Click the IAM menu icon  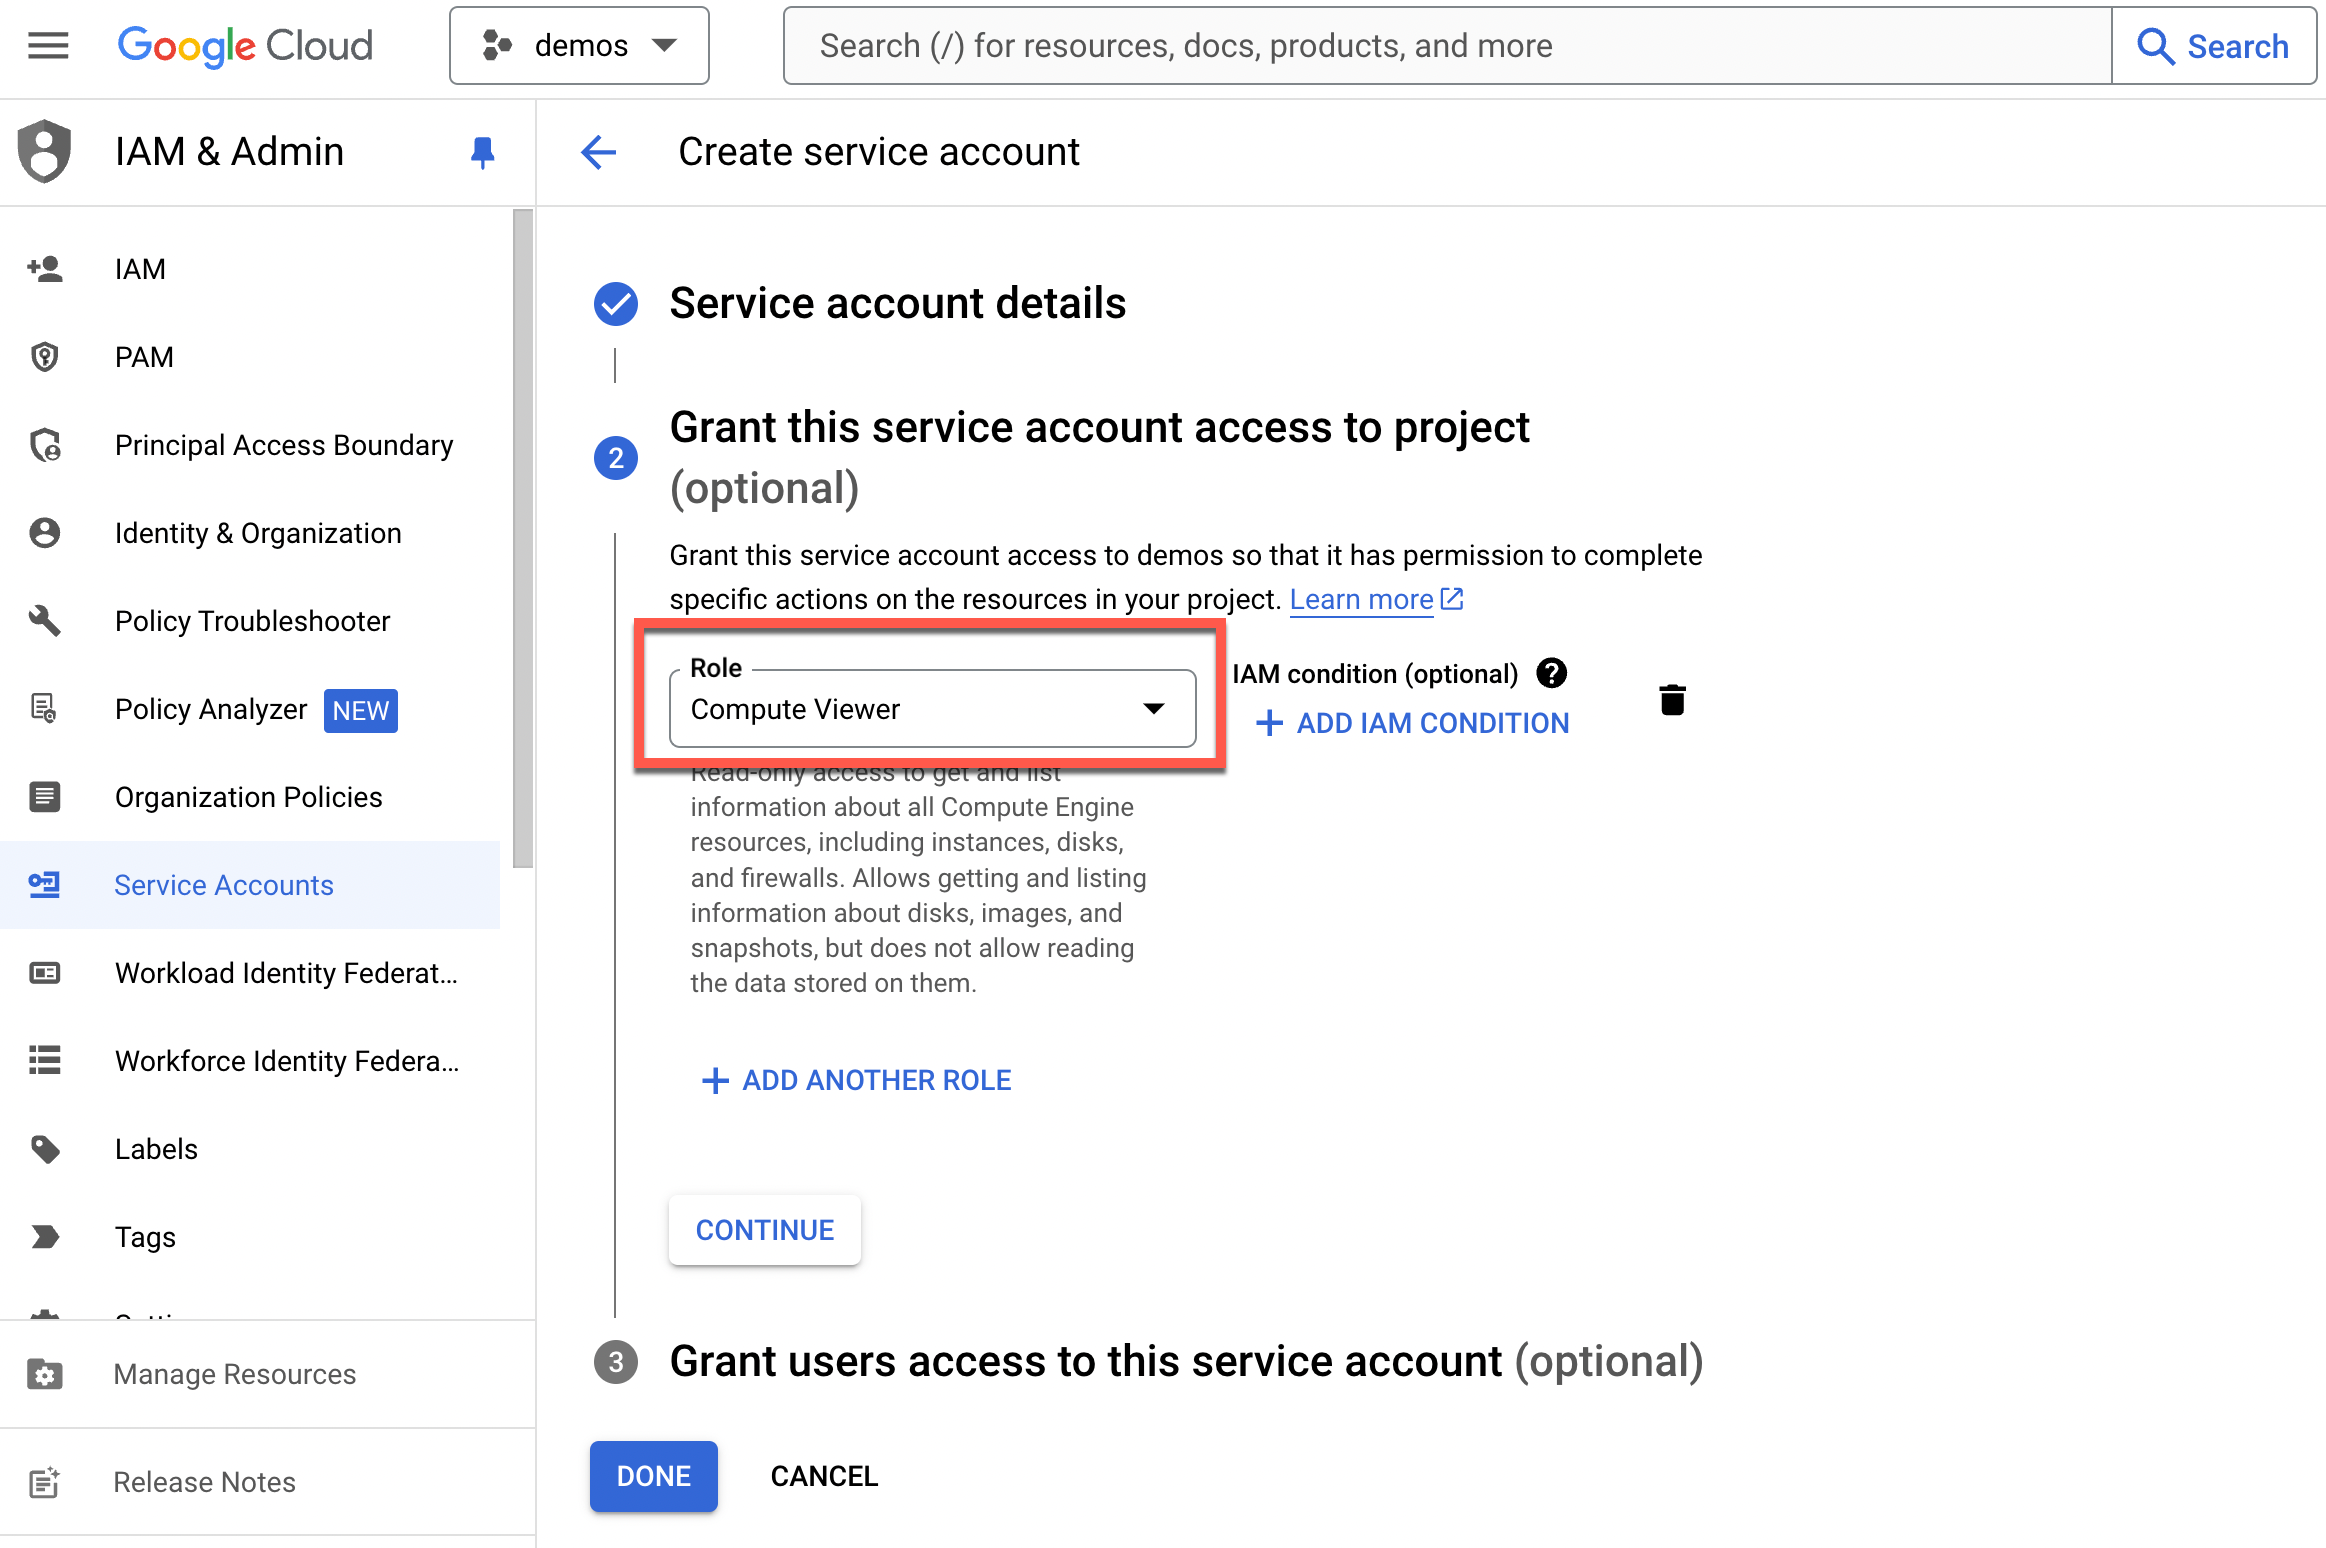[x=45, y=268]
